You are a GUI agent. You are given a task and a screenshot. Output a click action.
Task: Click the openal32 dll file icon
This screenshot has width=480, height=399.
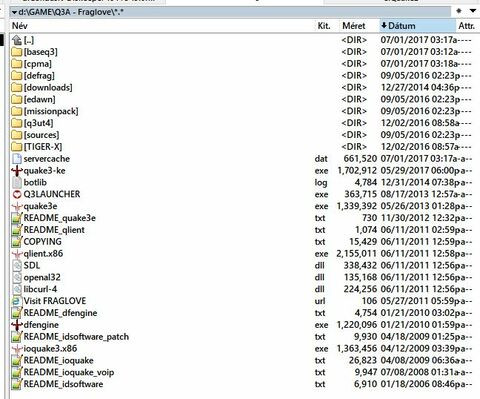(17, 277)
